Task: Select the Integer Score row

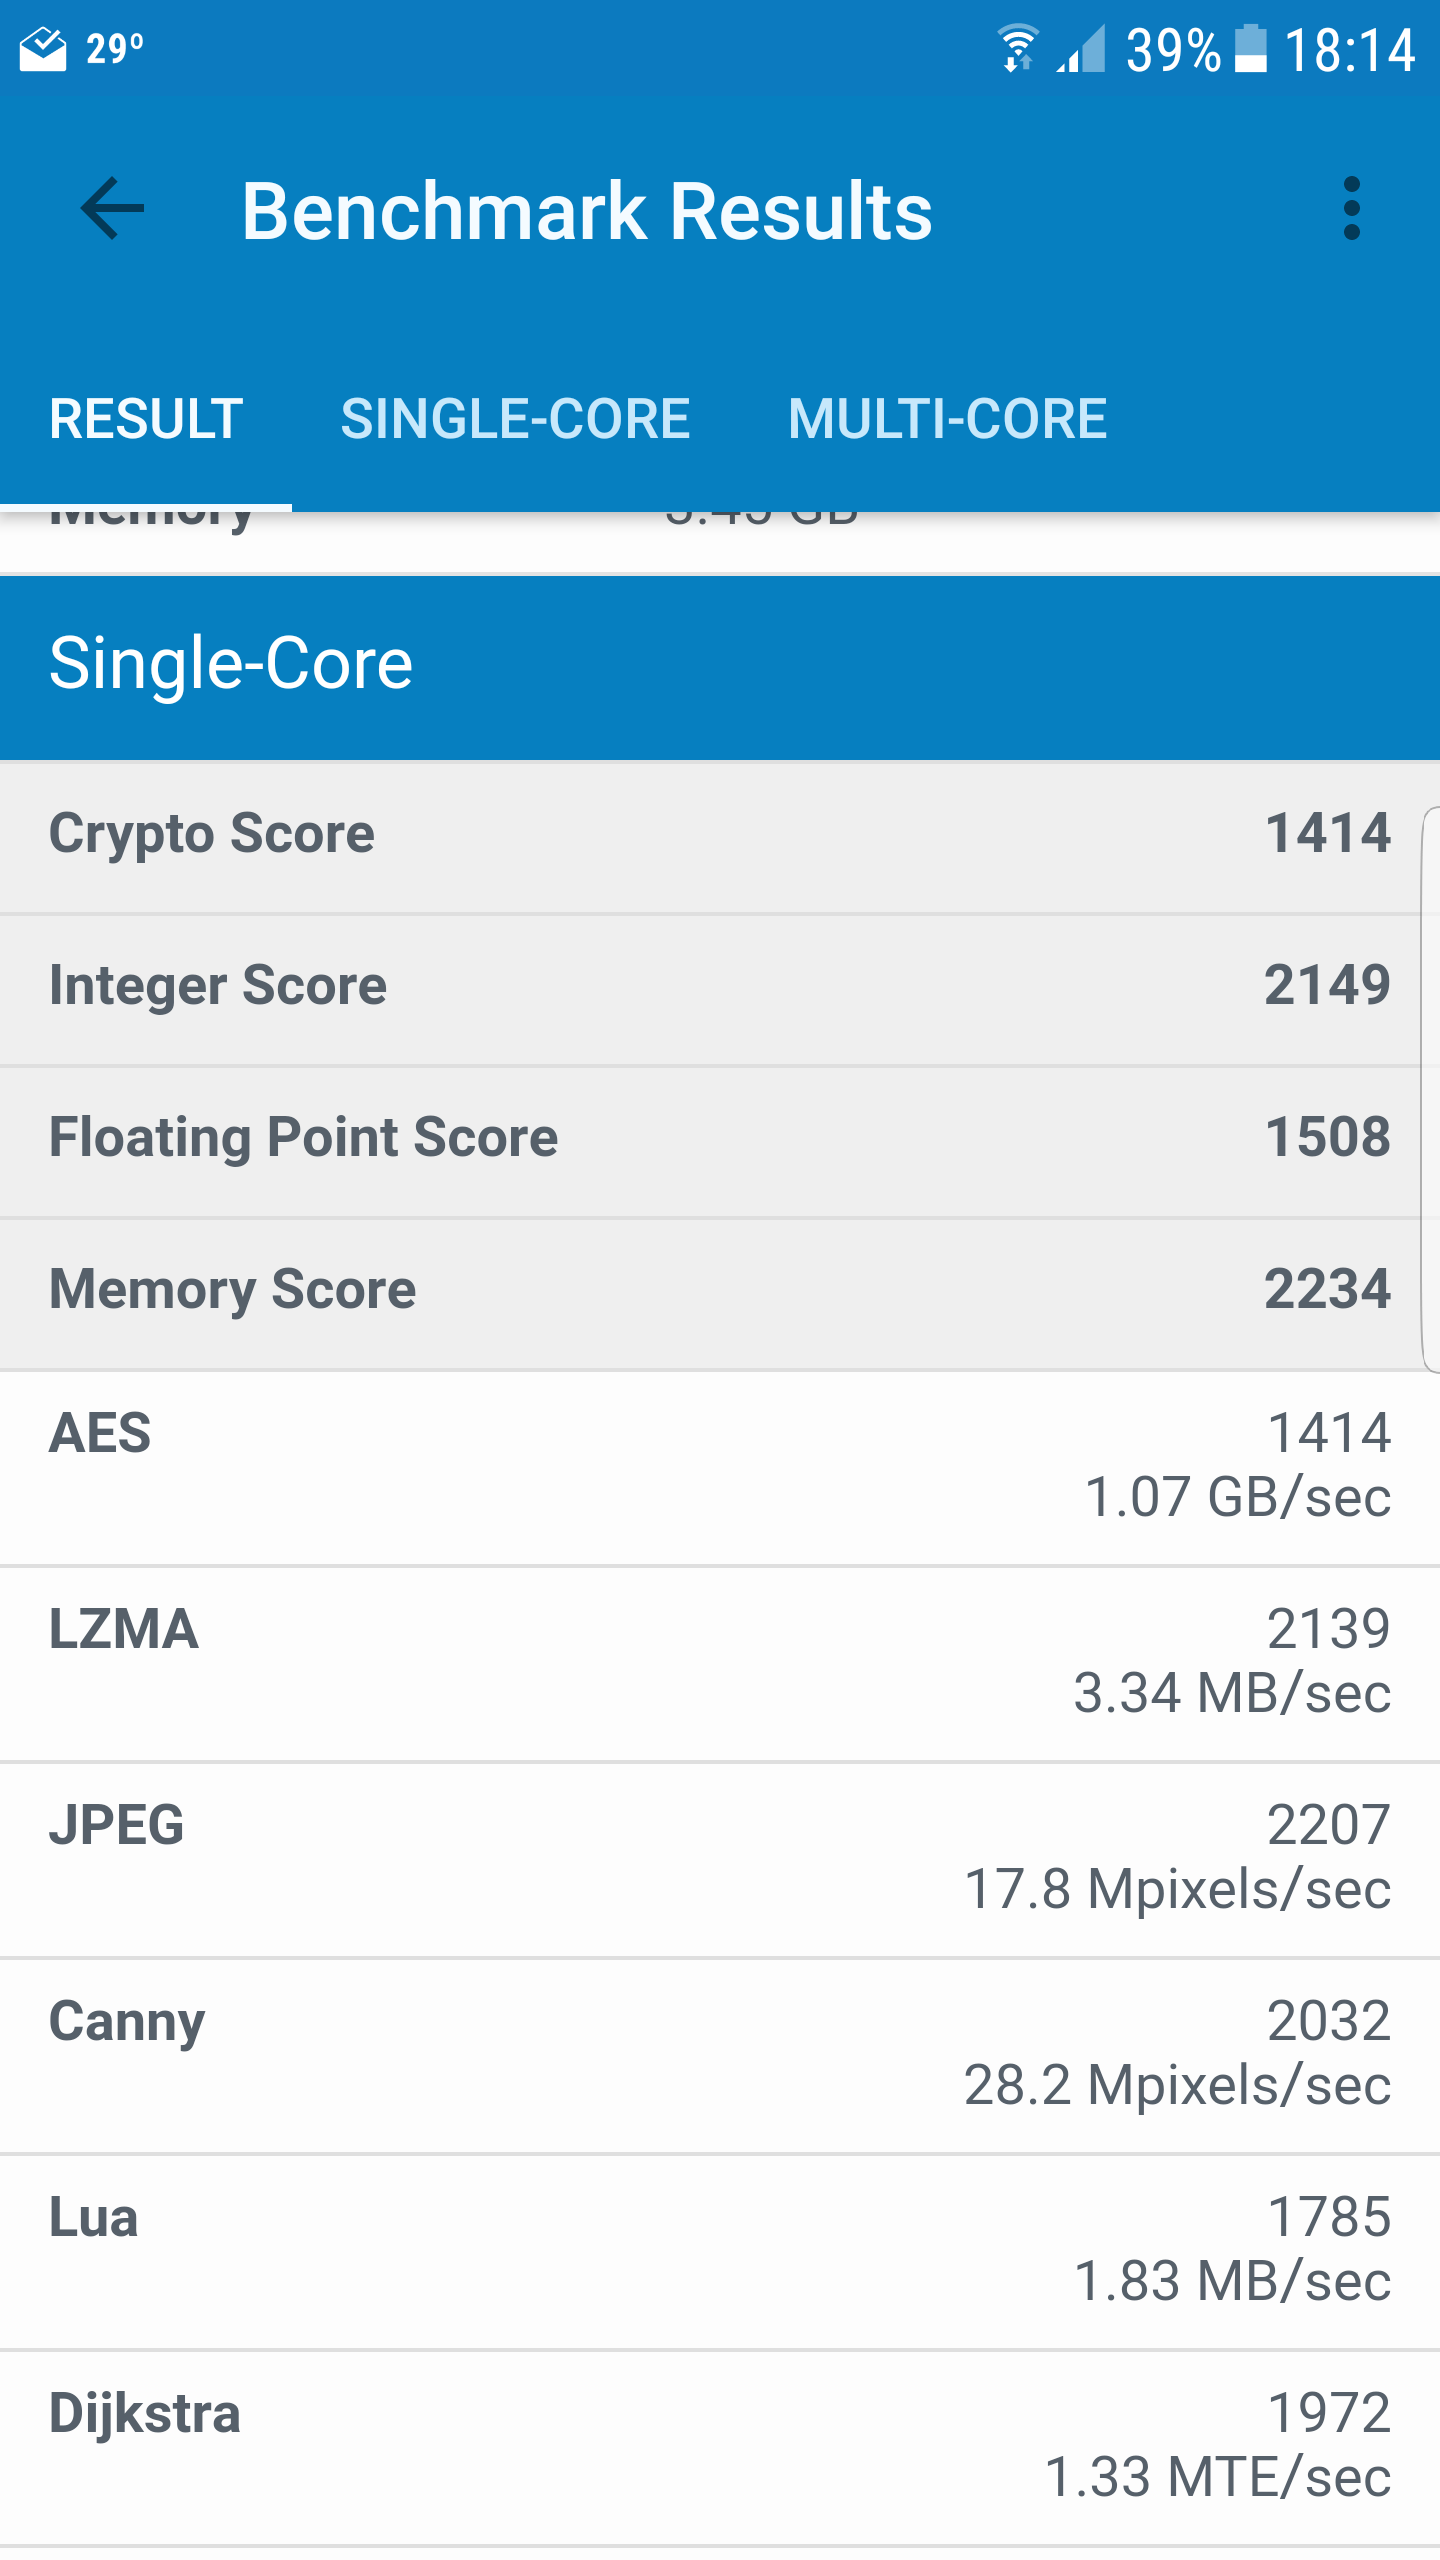Action: 720,986
